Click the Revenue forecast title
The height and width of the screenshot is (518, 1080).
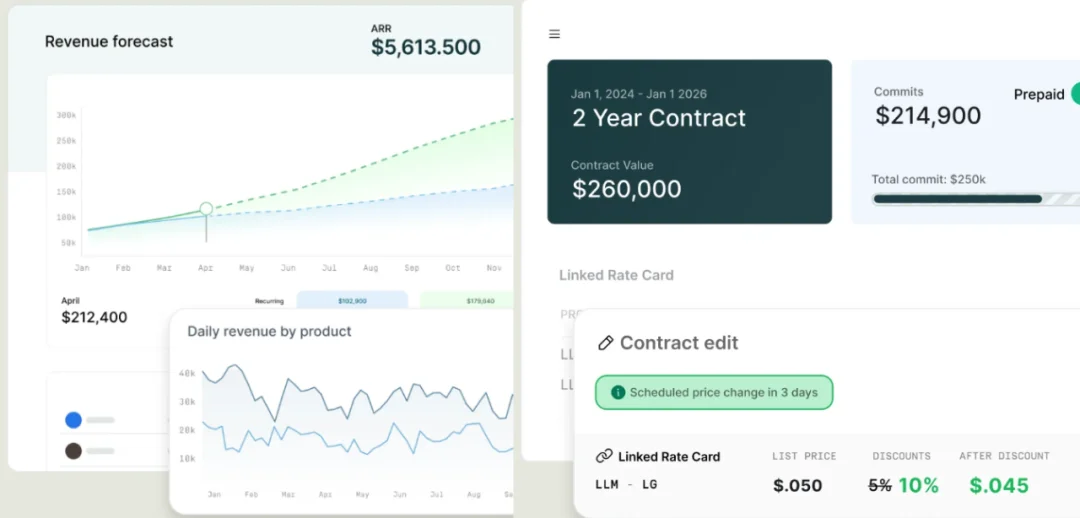(109, 41)
